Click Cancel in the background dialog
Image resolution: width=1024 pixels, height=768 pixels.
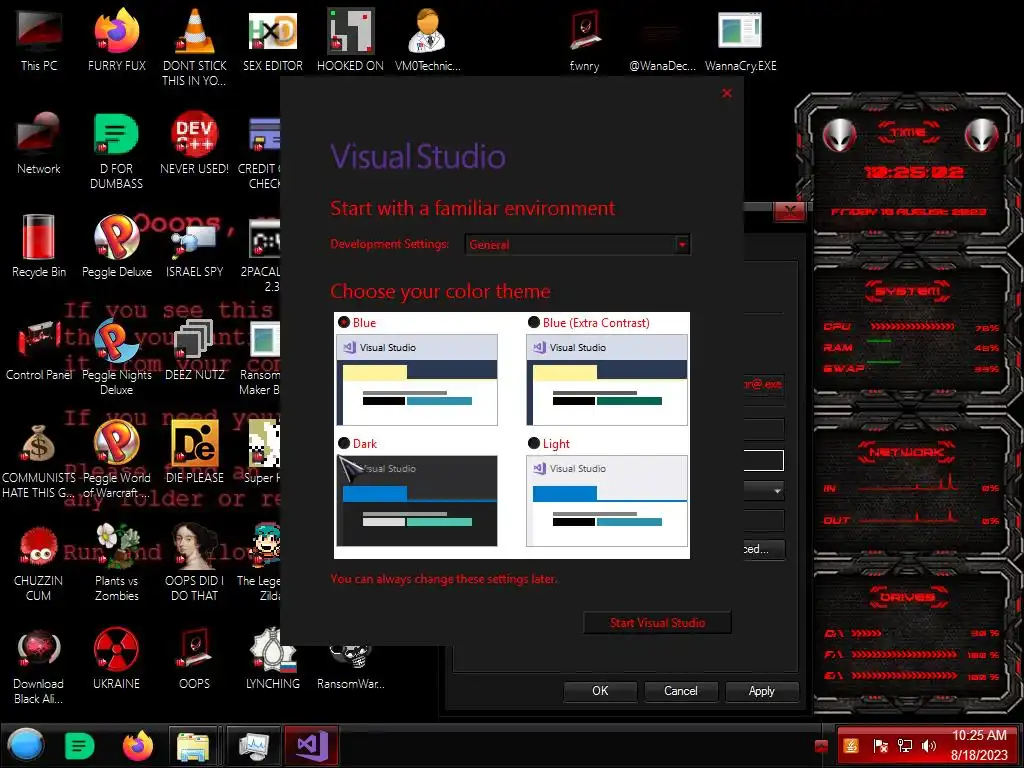pyautogui.click(x=680, y=691)
